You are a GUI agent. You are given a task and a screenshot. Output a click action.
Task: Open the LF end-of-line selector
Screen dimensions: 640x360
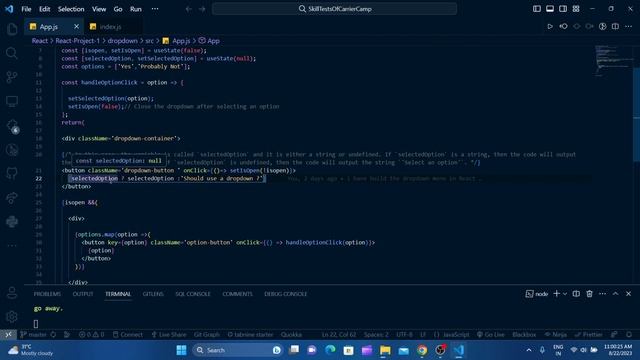coord(423,334)
